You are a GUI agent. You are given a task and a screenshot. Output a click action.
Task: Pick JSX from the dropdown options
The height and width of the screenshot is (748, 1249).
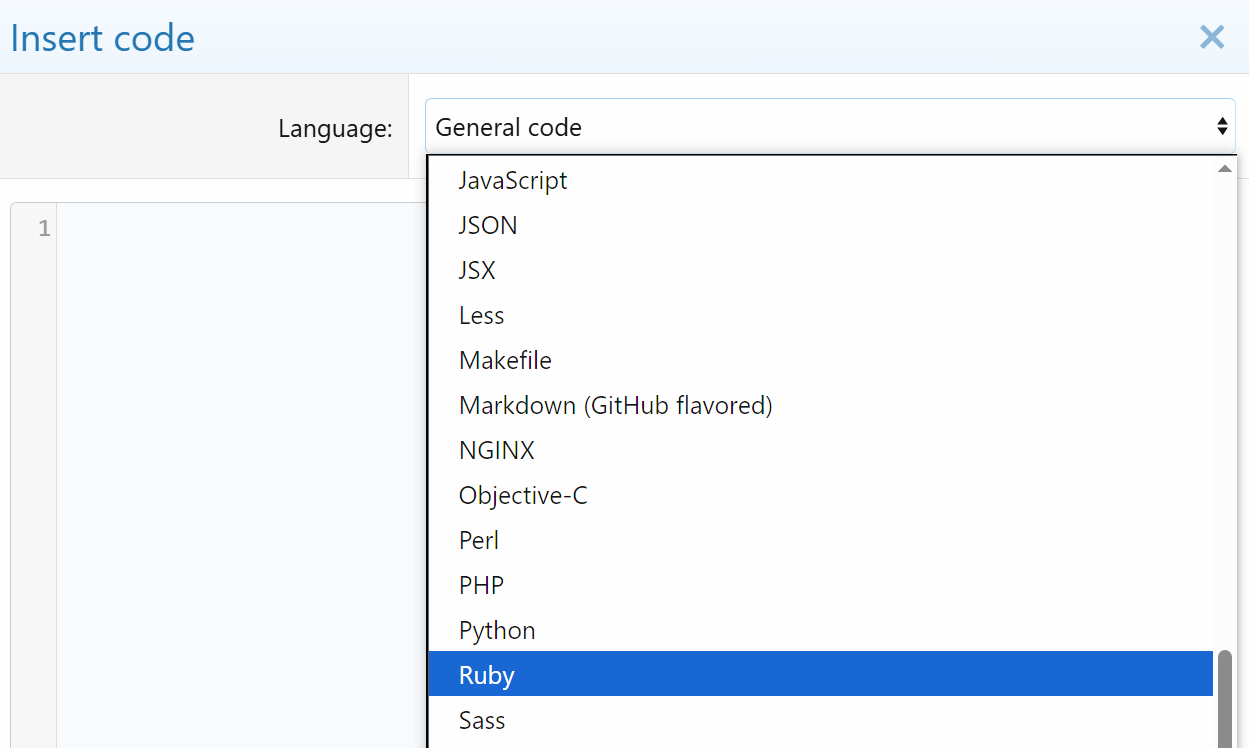click(x=820, y=271)
